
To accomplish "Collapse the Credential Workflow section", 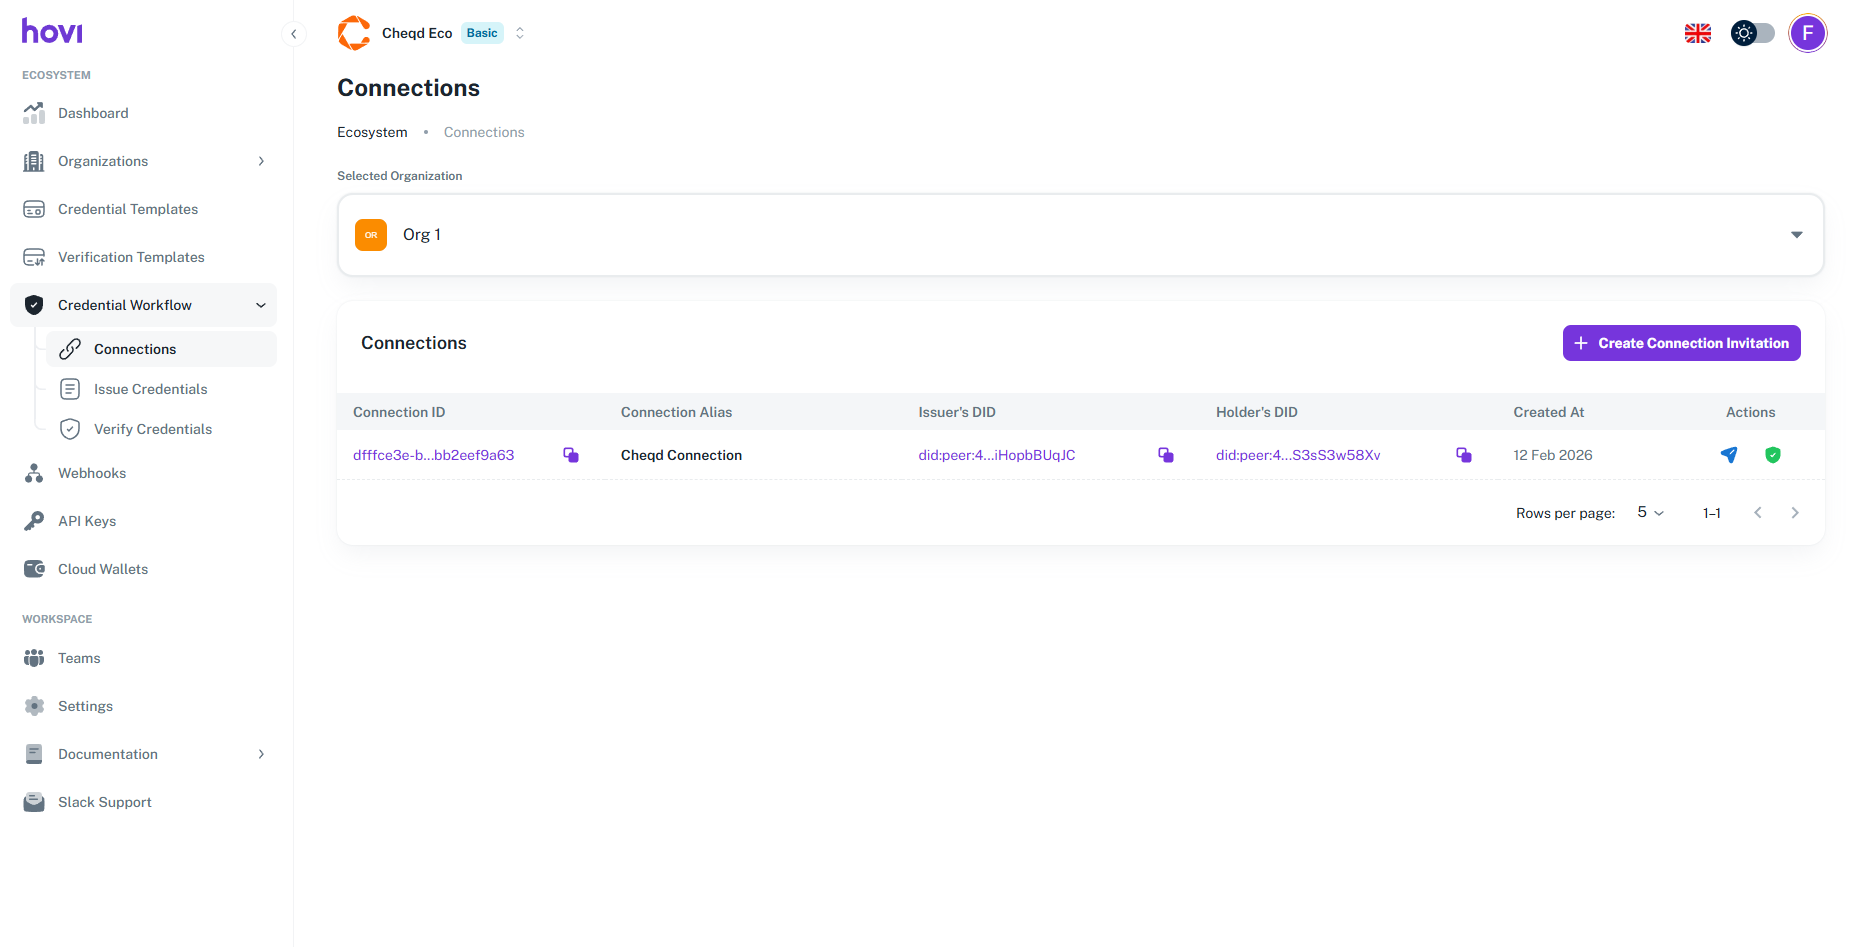I will click(x=261, y=305).
